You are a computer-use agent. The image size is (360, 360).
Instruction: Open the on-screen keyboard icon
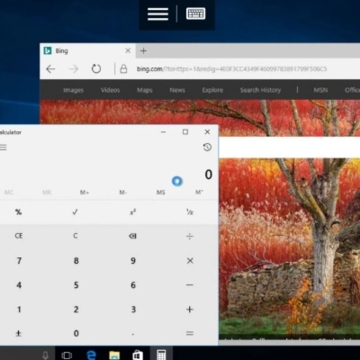pyautogui.click(x=196, y=14)
